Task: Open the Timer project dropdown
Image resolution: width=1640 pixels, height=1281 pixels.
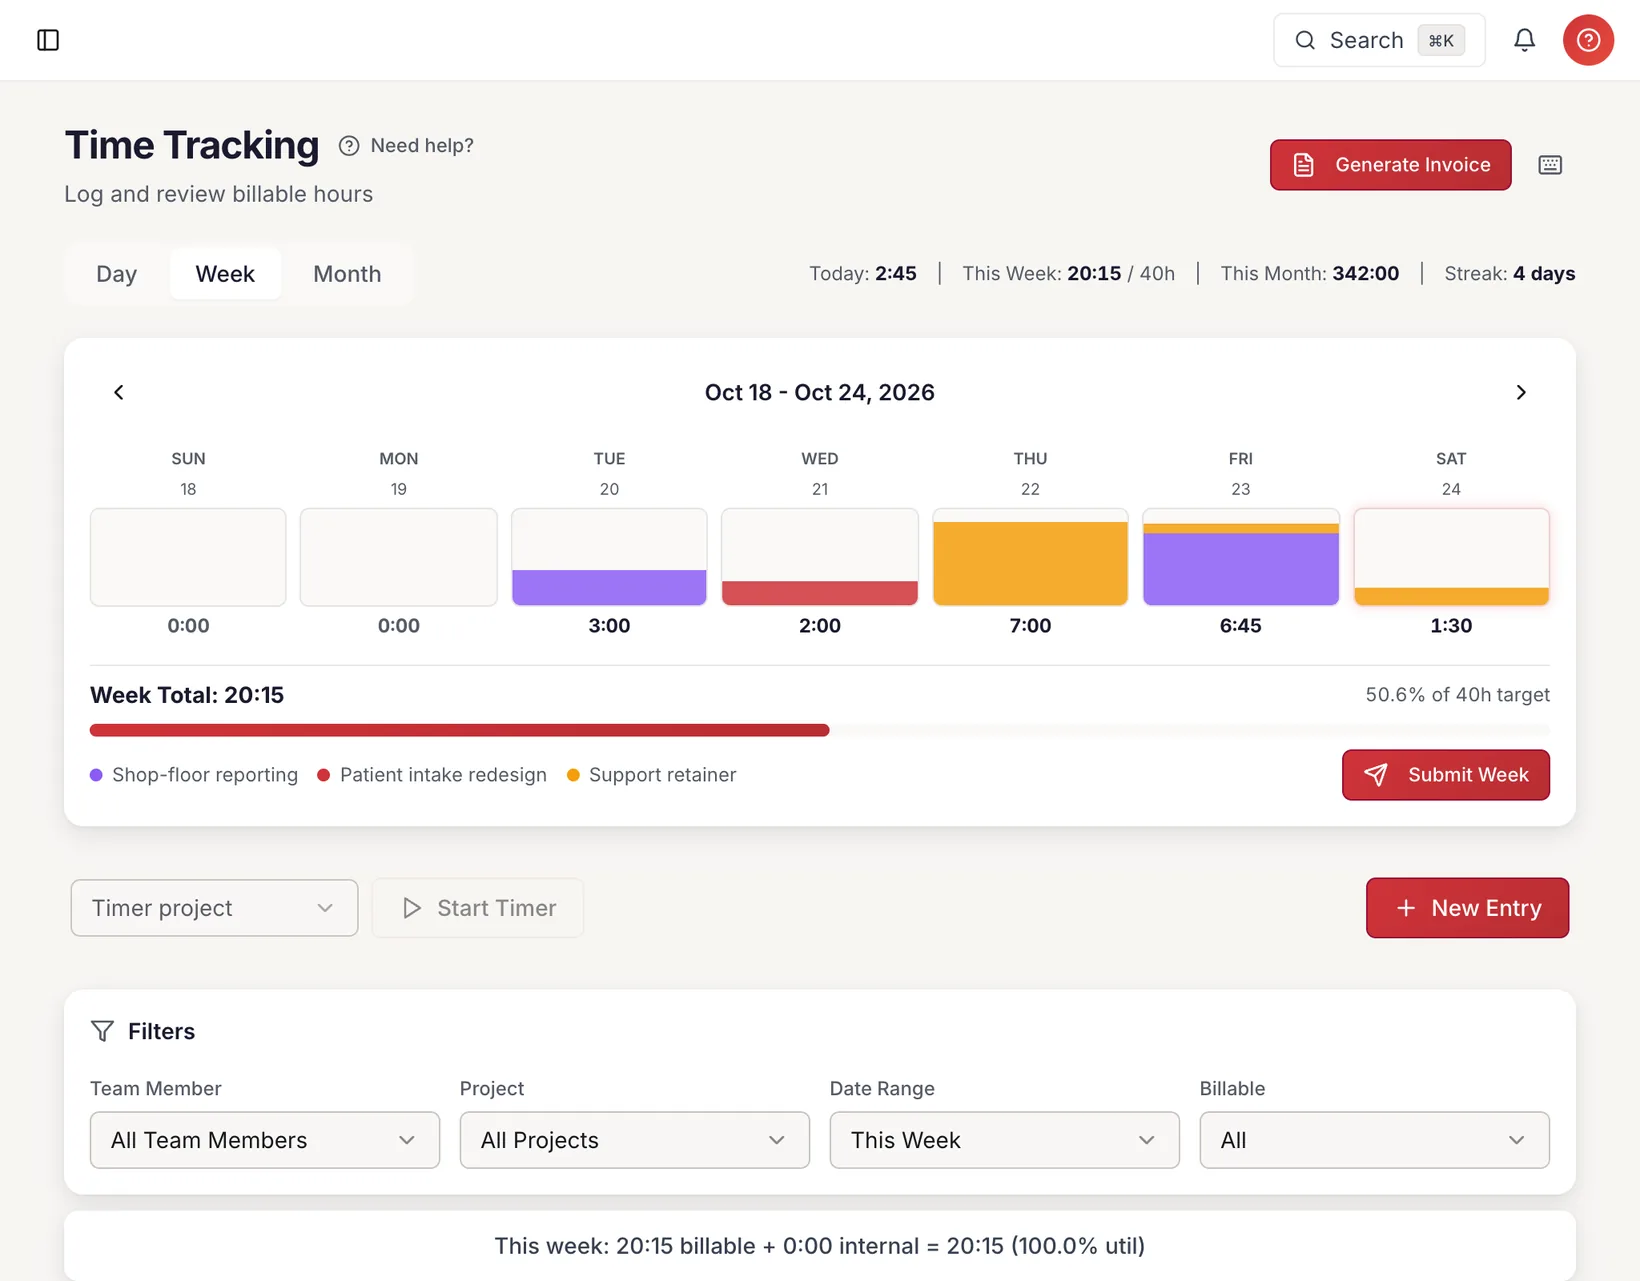Action: click(x=214, y=908)
